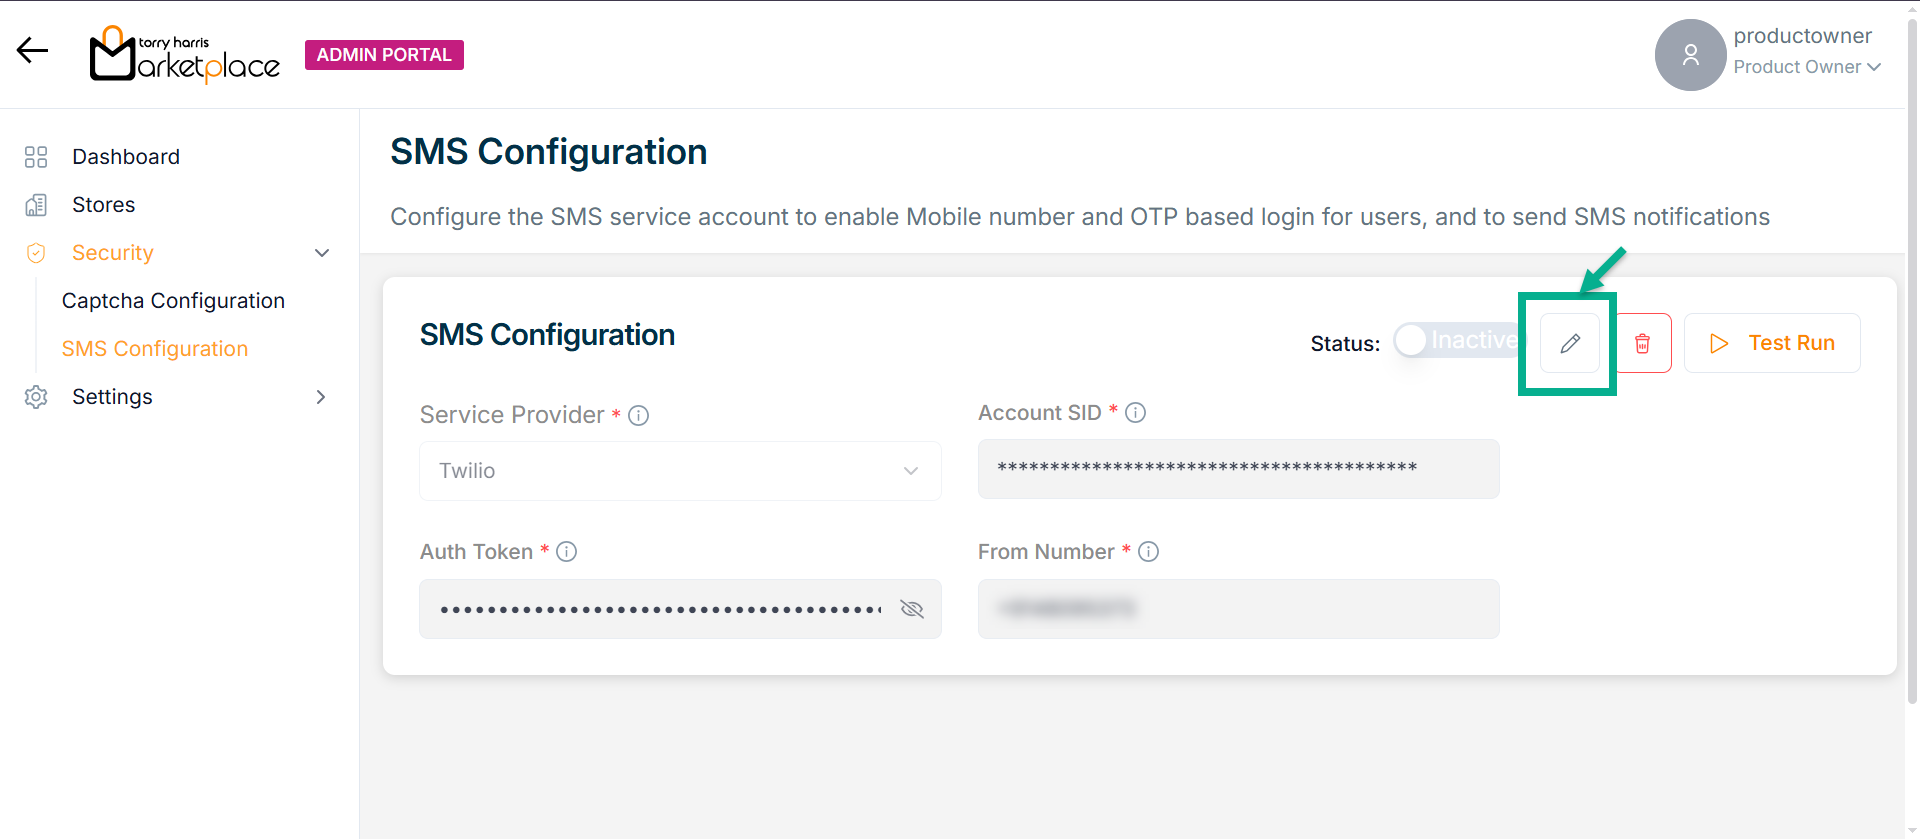This screenshot has width=1920, height=839.
Task: Click the productowner profile avatar
Action: click(x=1690, y=55)
